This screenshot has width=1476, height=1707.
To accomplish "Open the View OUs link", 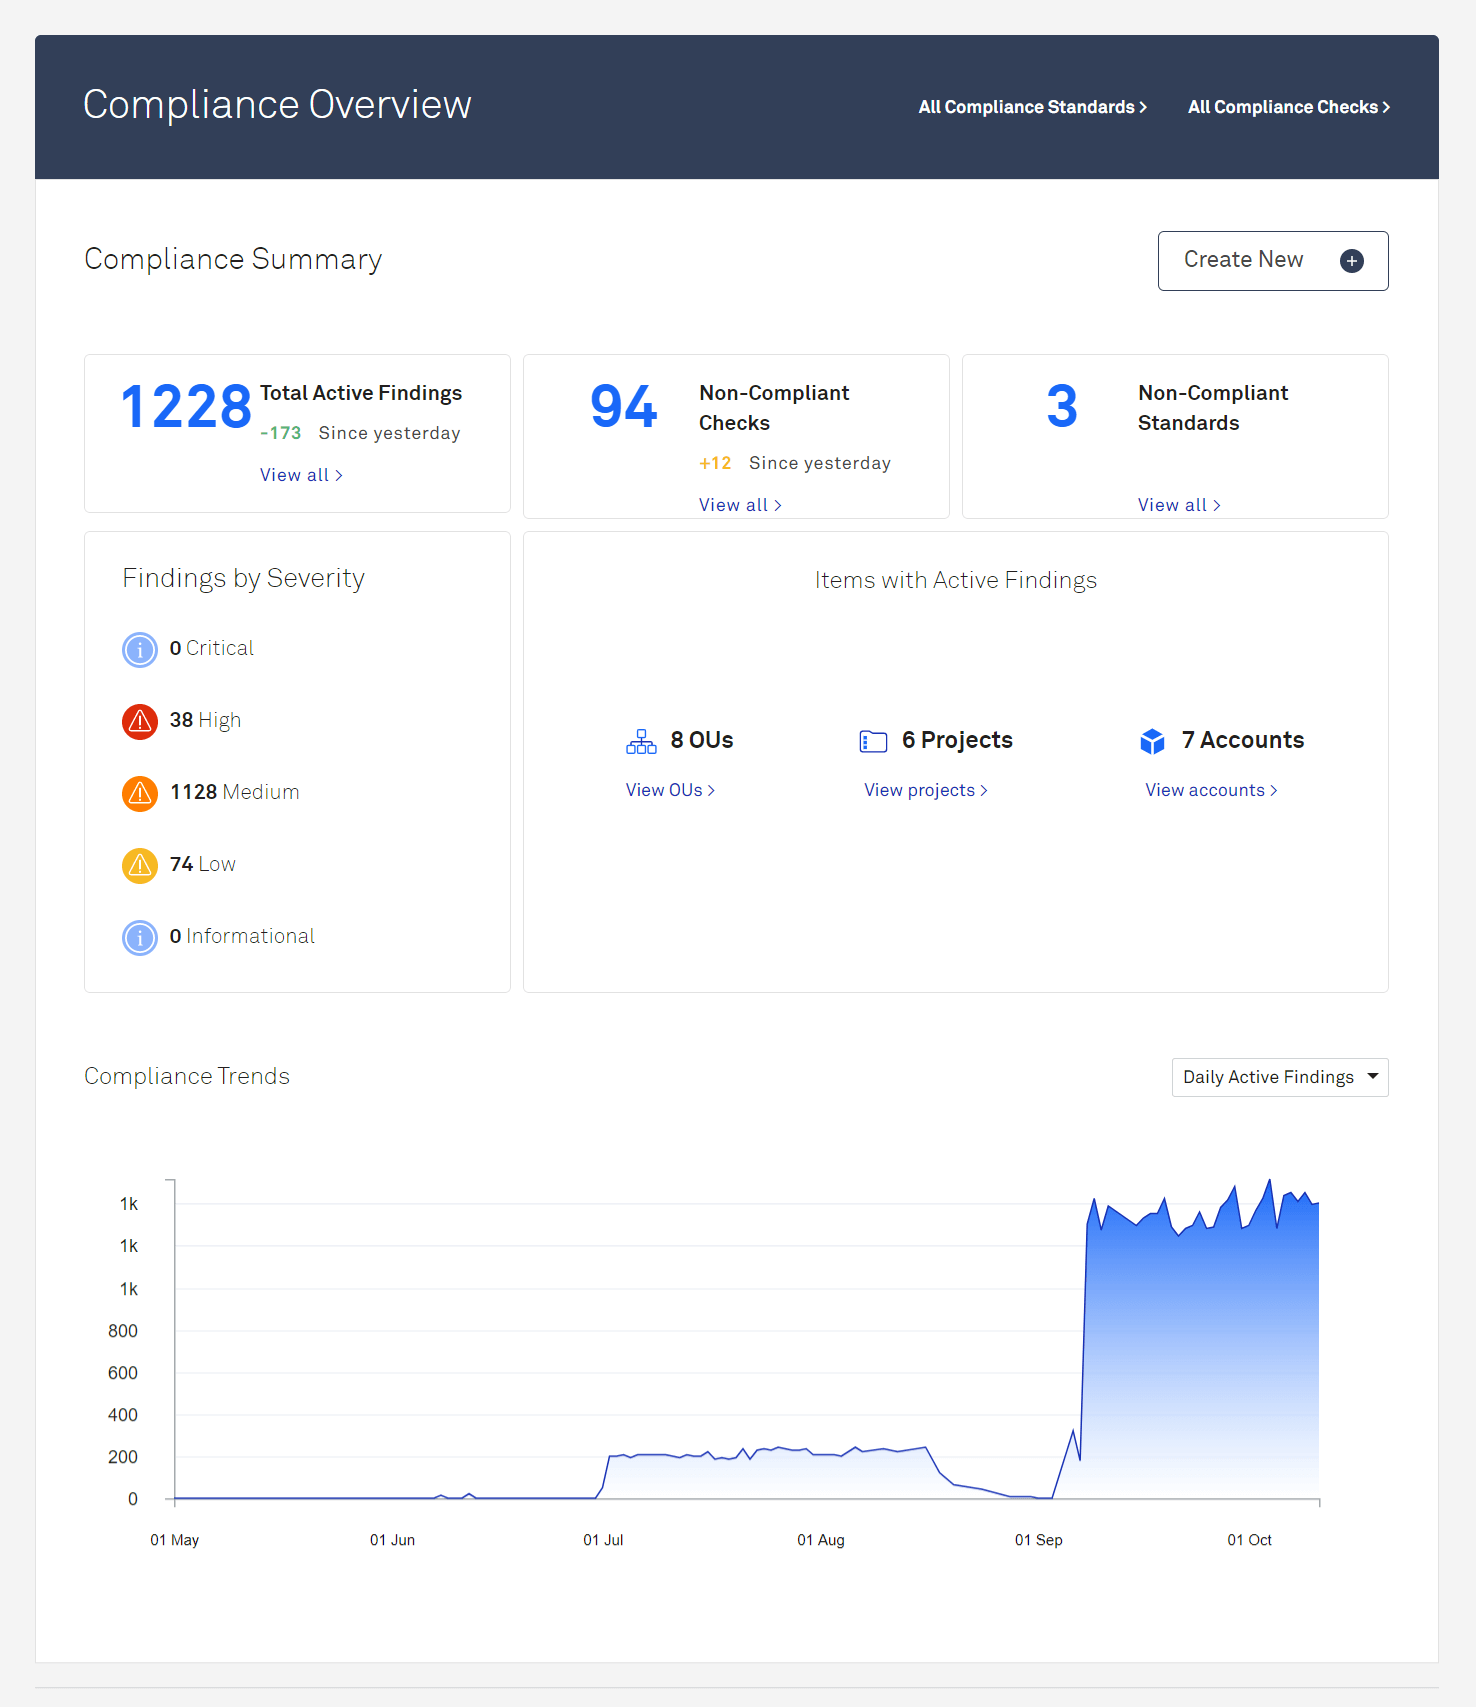I will pyautogui.click(x=670, y=790).
